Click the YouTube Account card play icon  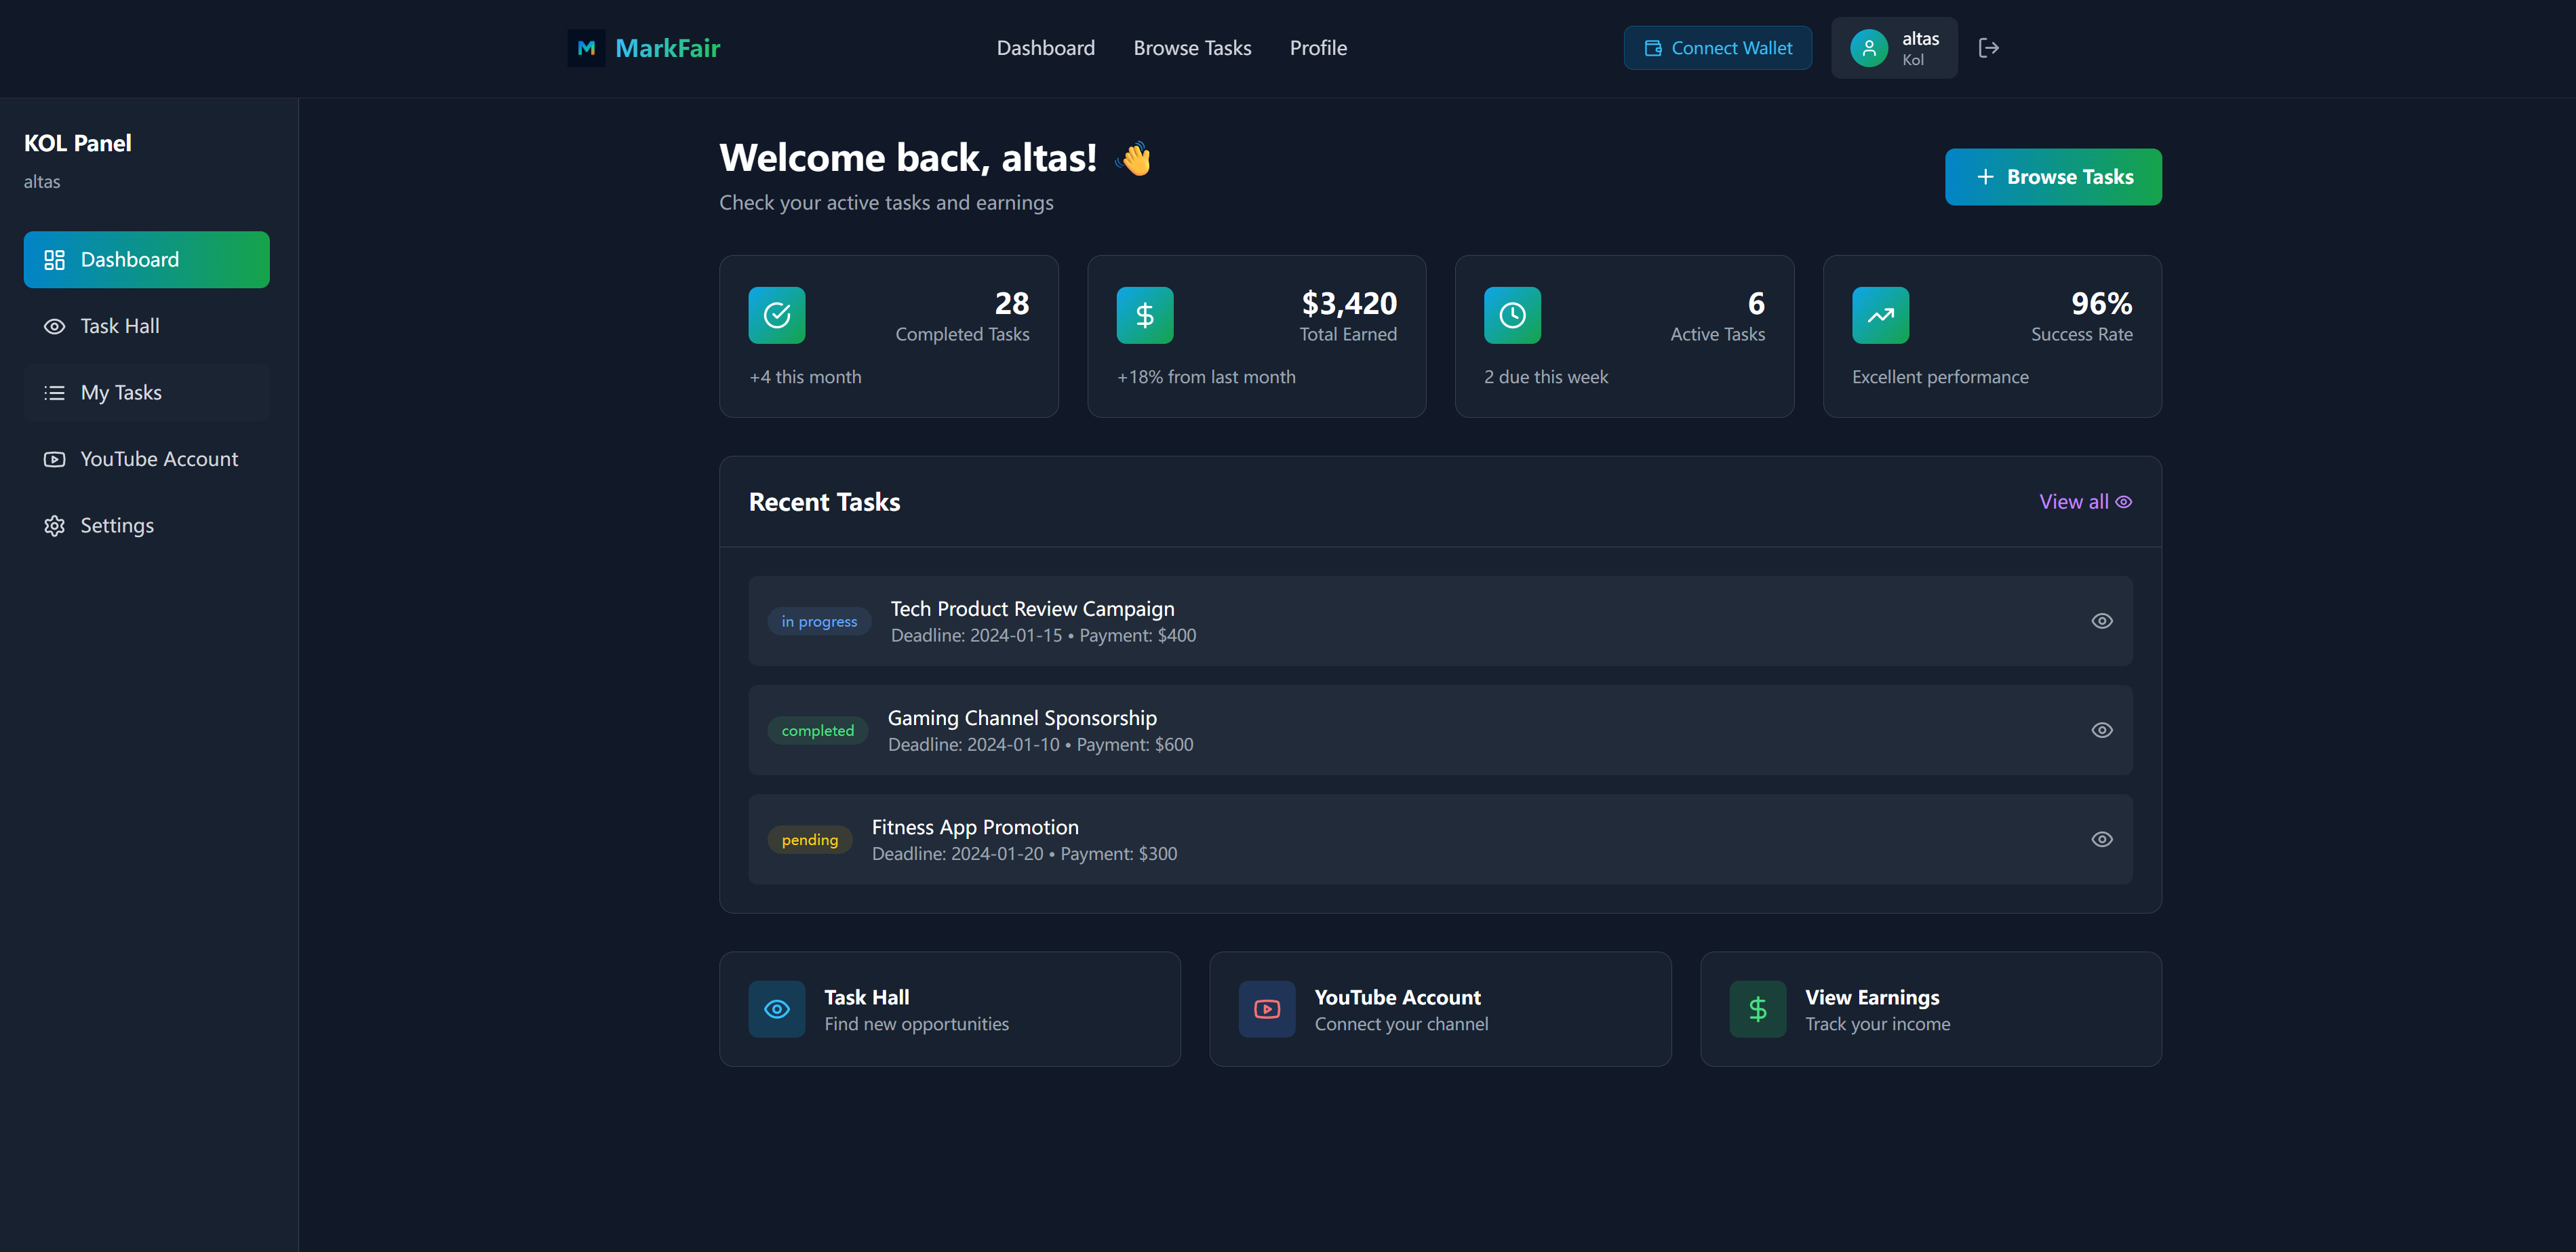pyautogui.click(x=1266, y=1009)
